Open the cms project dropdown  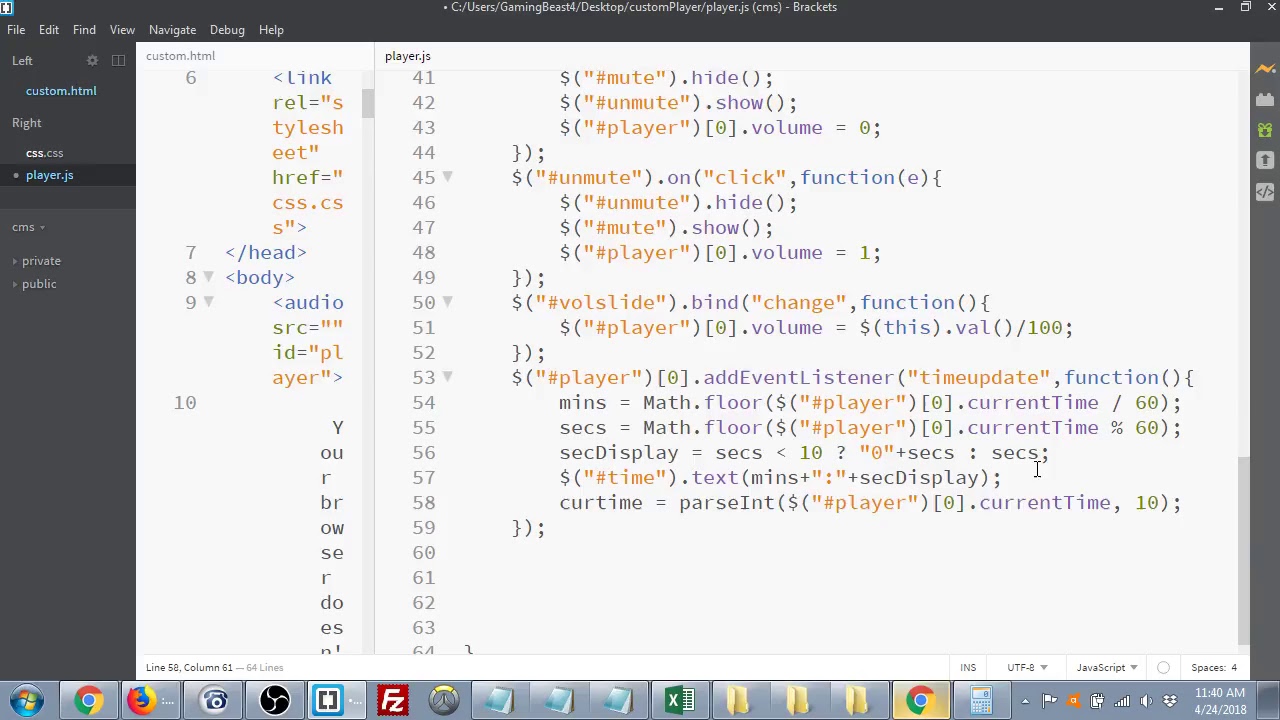pyautogui.click(x=29, y=227)
